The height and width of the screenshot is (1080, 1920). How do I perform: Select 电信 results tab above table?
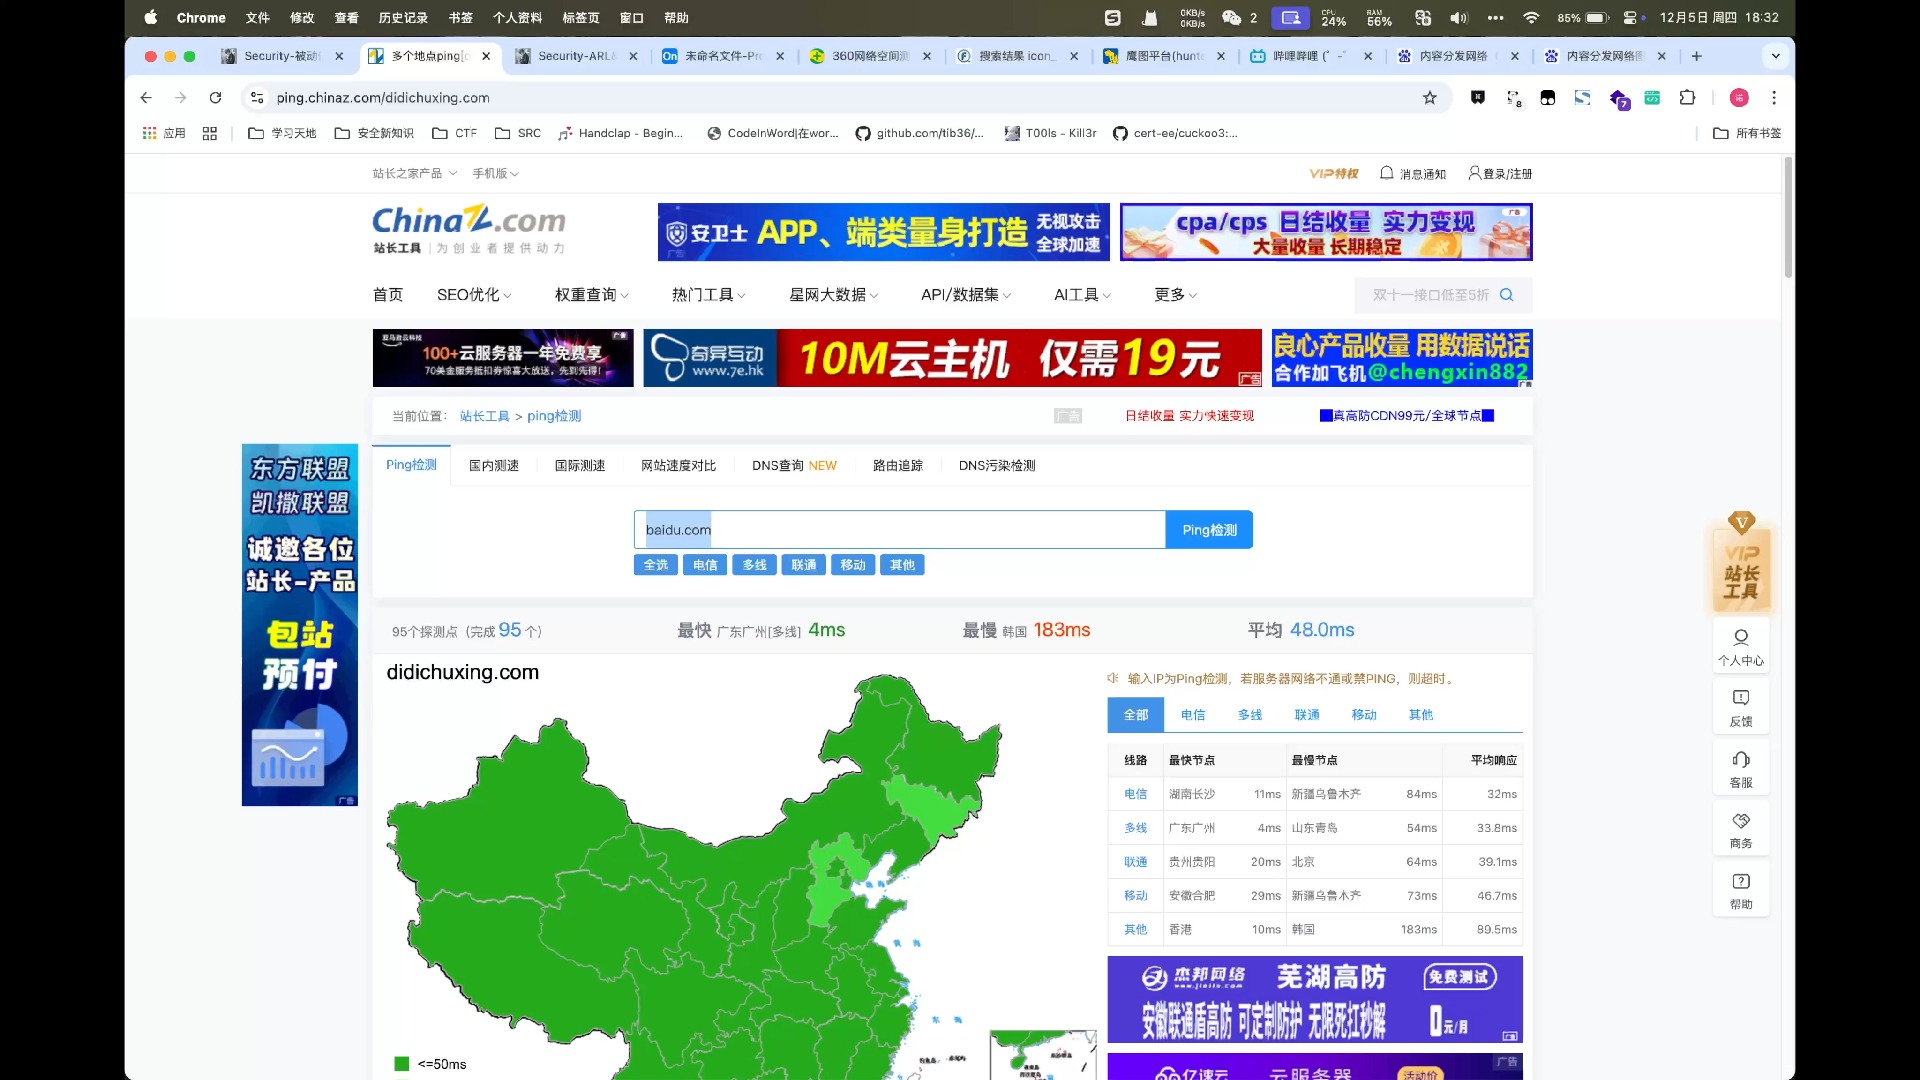click(1193, 714)
